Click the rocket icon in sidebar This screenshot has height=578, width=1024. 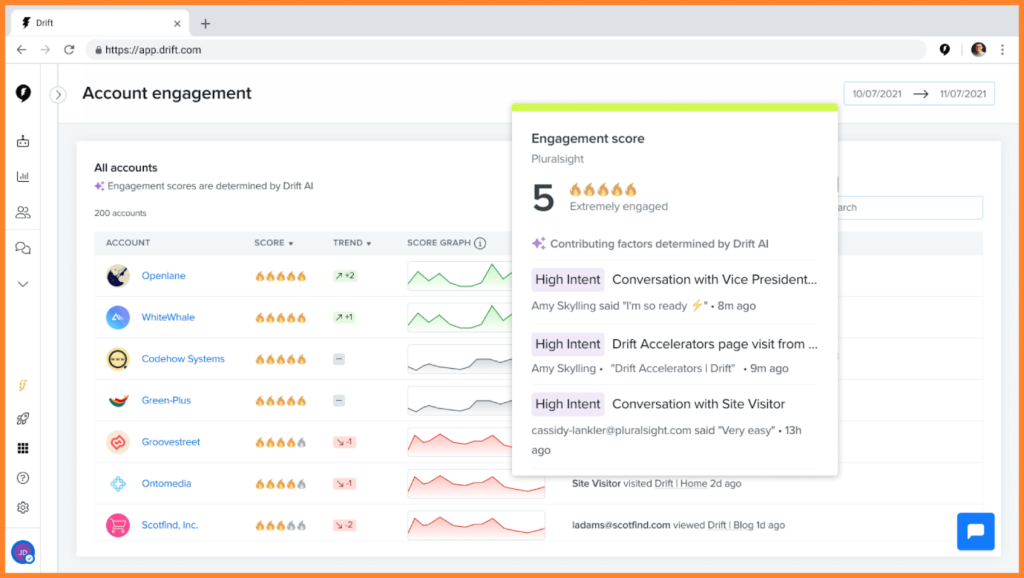click(23, 418)
